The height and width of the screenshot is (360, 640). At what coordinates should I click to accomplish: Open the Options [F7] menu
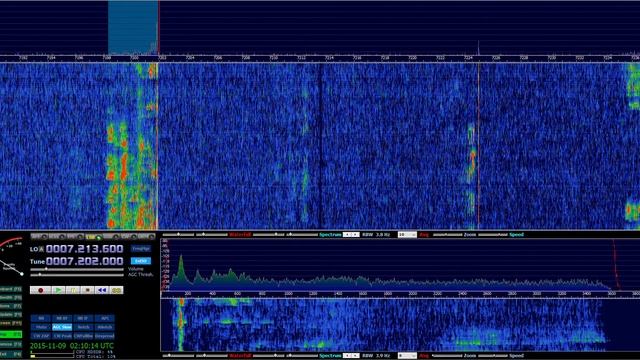coord(11,306)
